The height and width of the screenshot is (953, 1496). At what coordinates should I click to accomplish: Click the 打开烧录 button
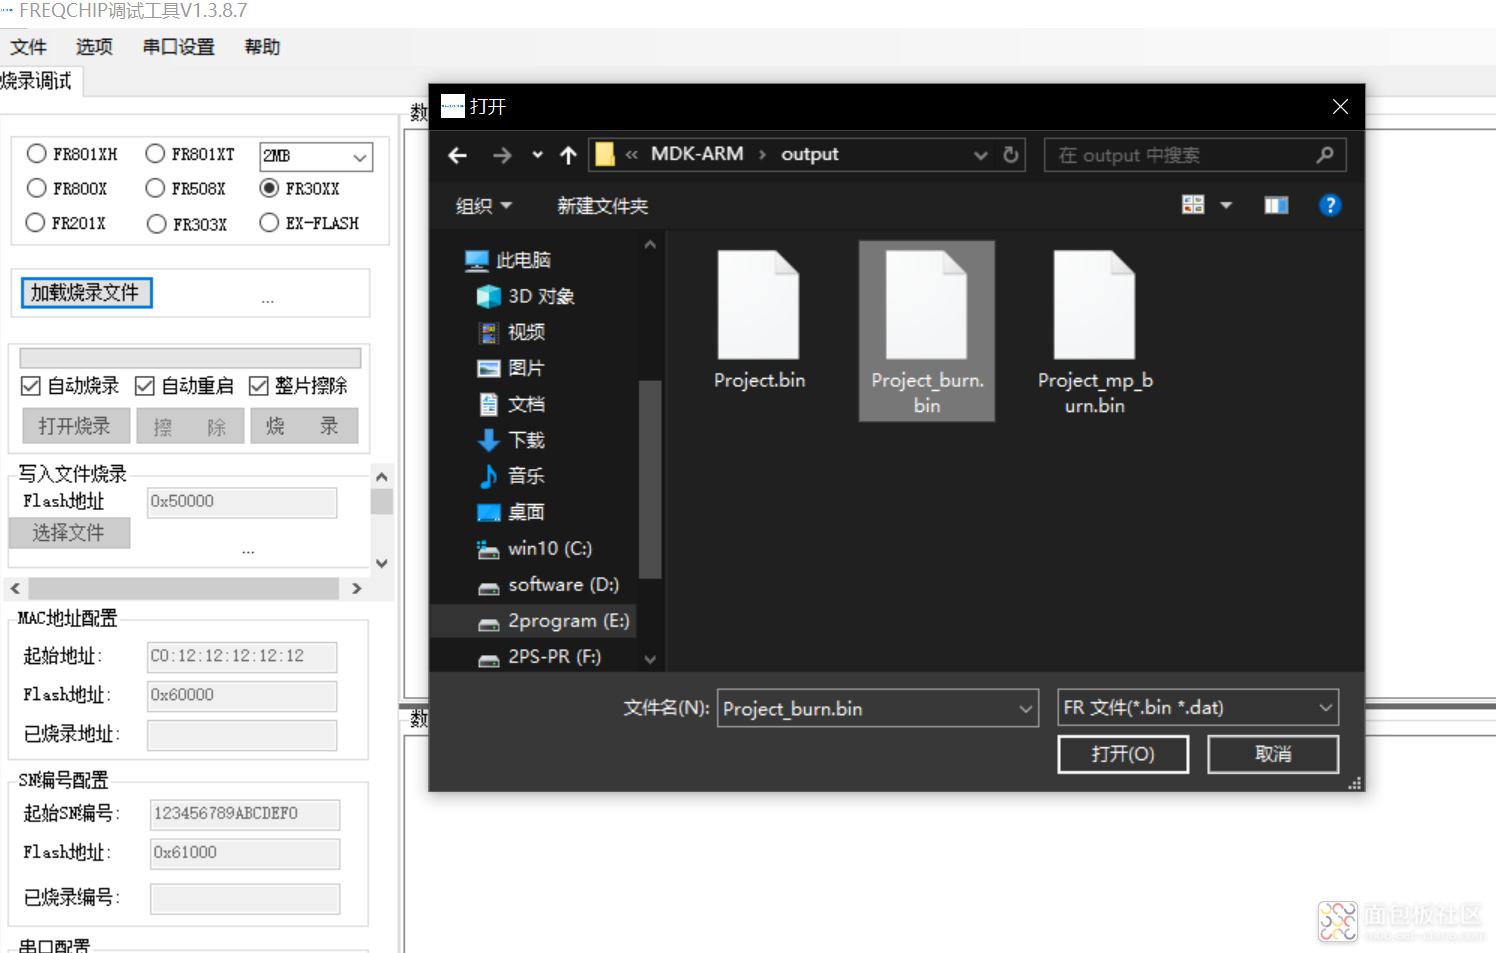pyautogui.click(x=76, y=426)
